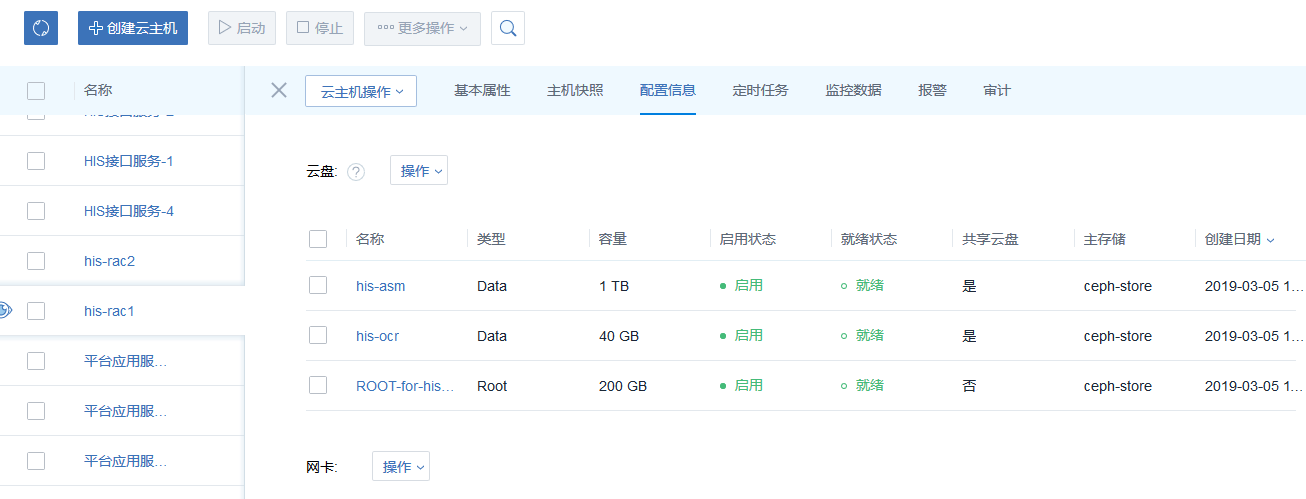Switch to the 基本属性 tab
Viewport: 1306px width, 499px height.
click(482, 90)
